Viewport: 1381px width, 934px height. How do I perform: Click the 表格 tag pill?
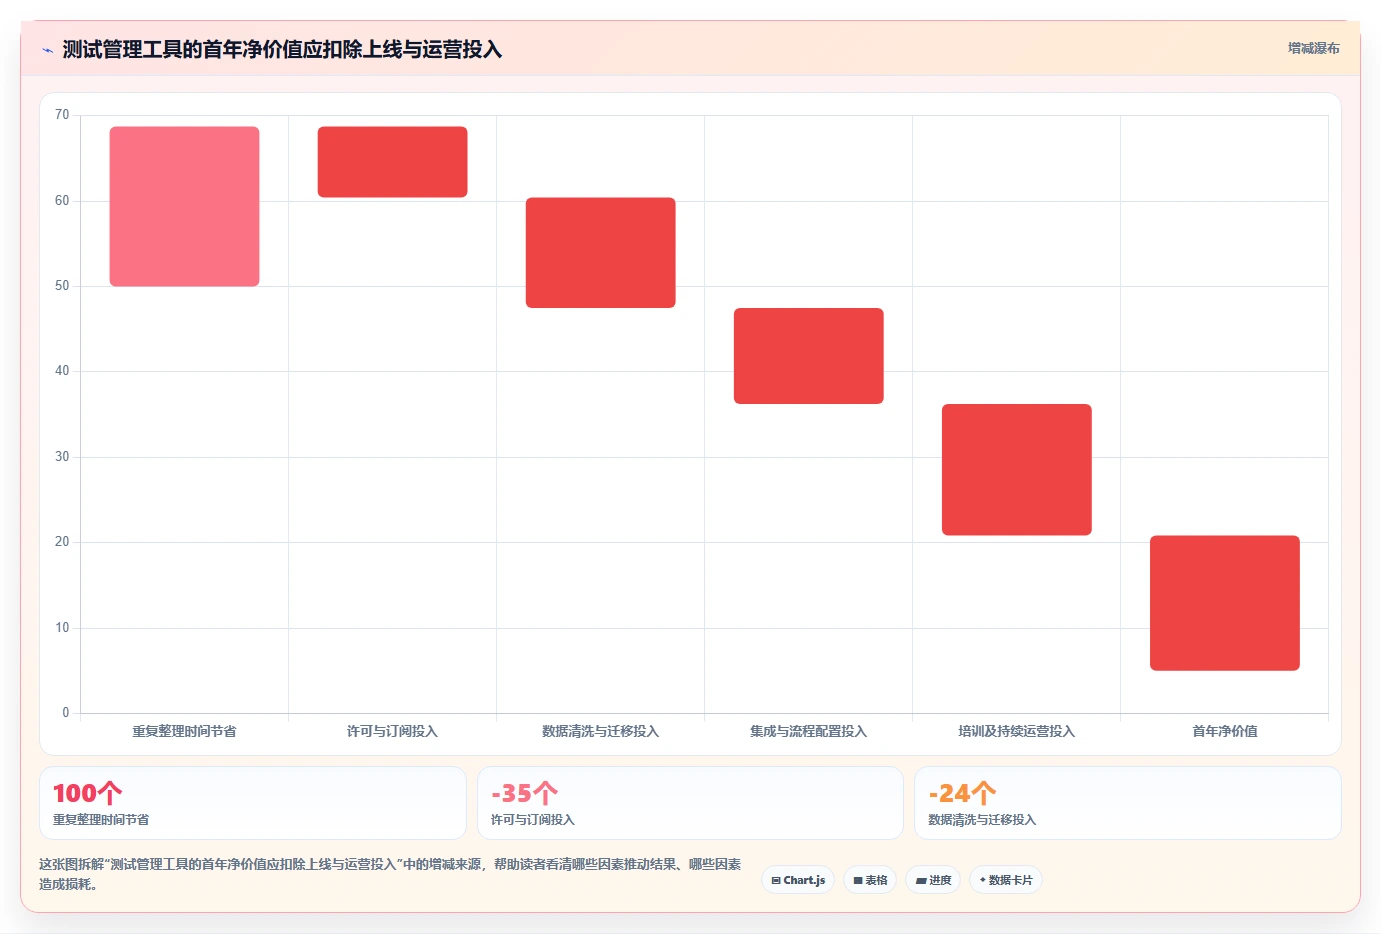pyautogui.click(x=870, y=880)
